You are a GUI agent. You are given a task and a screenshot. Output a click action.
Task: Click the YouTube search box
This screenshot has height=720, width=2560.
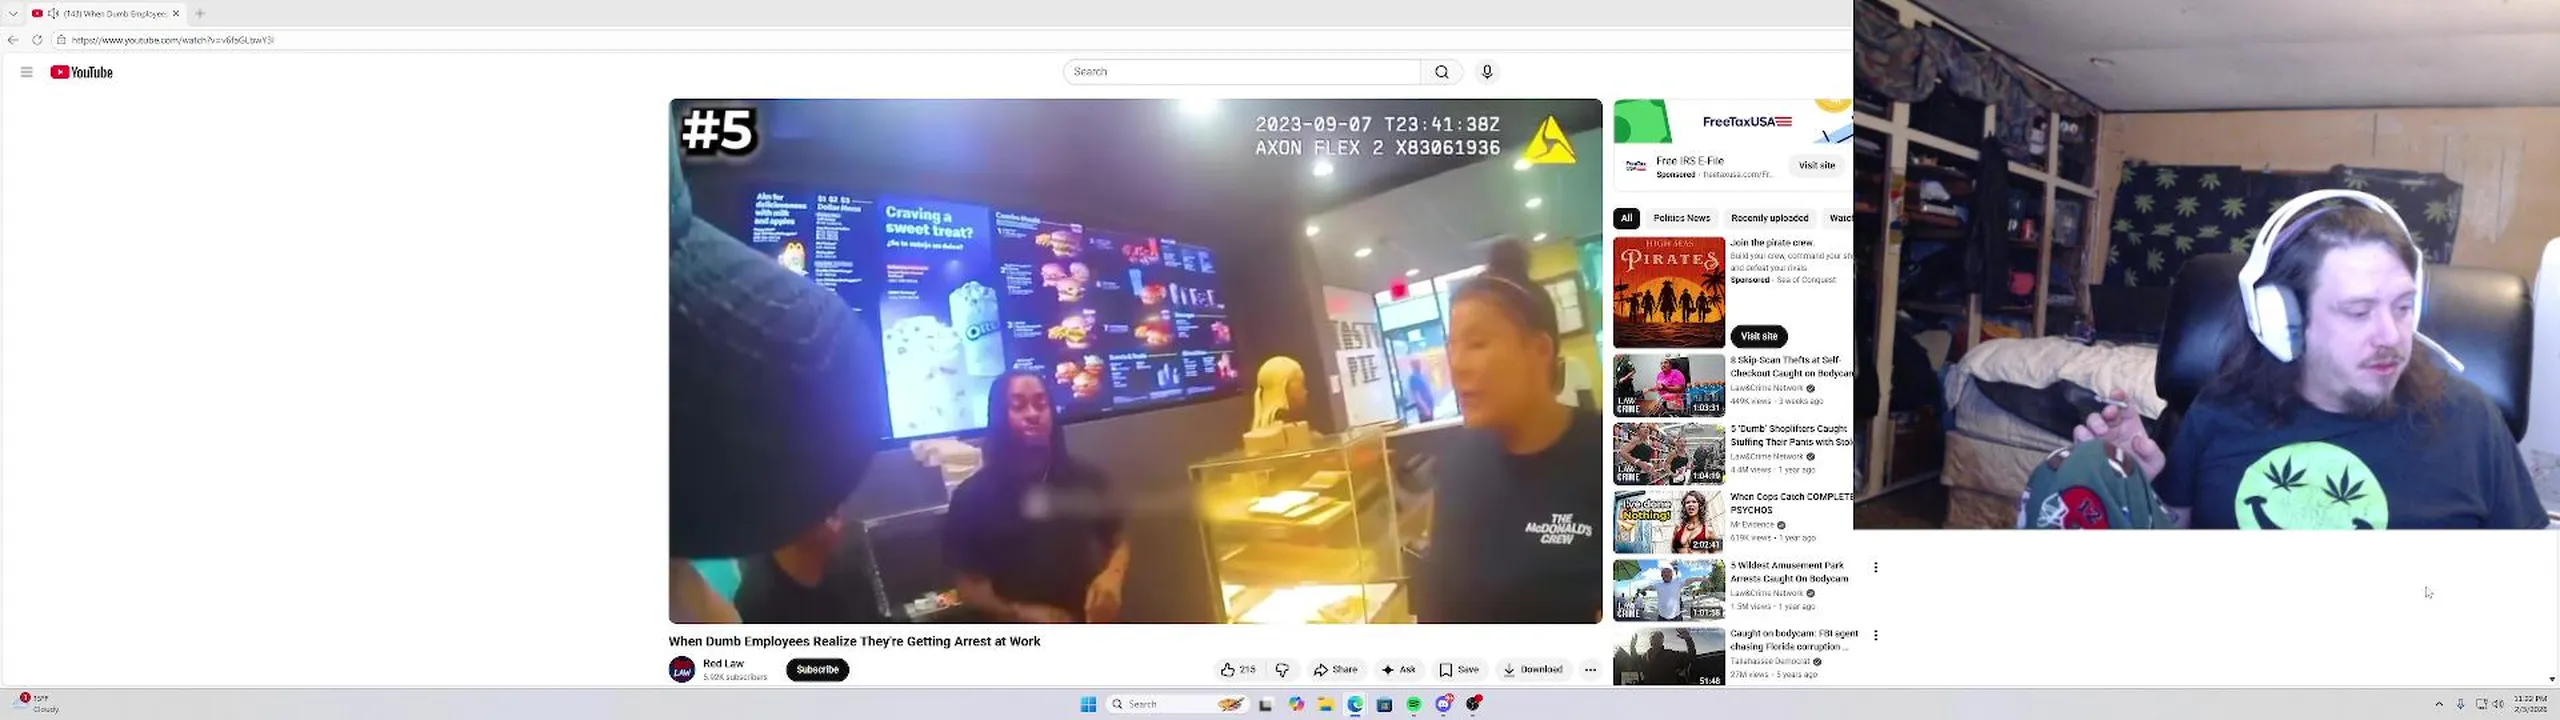pyautogui.click(x=1241, y=72)
